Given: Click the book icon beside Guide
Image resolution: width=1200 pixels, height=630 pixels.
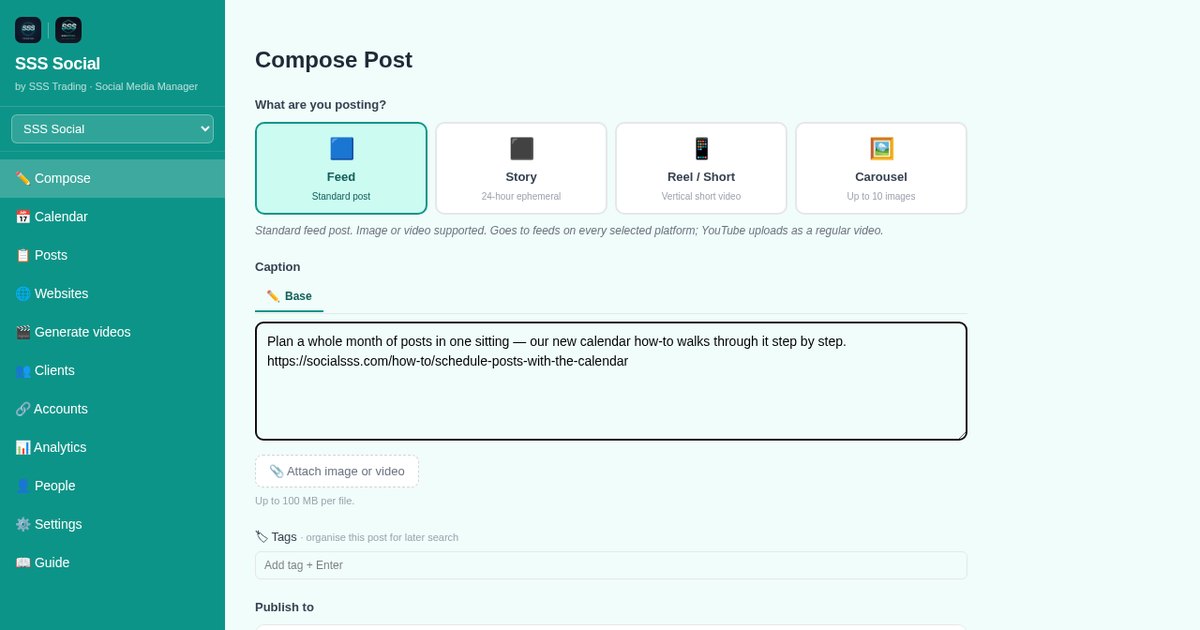Looking at the screenshot, I should click(x=23, y=563).
